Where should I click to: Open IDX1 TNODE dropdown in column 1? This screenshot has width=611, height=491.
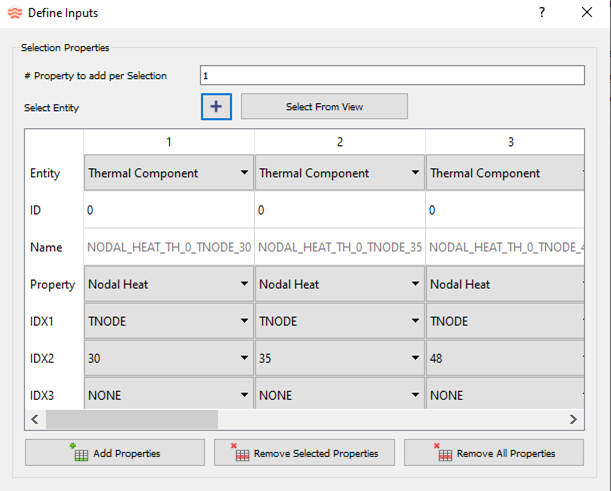tap(168, 321)
